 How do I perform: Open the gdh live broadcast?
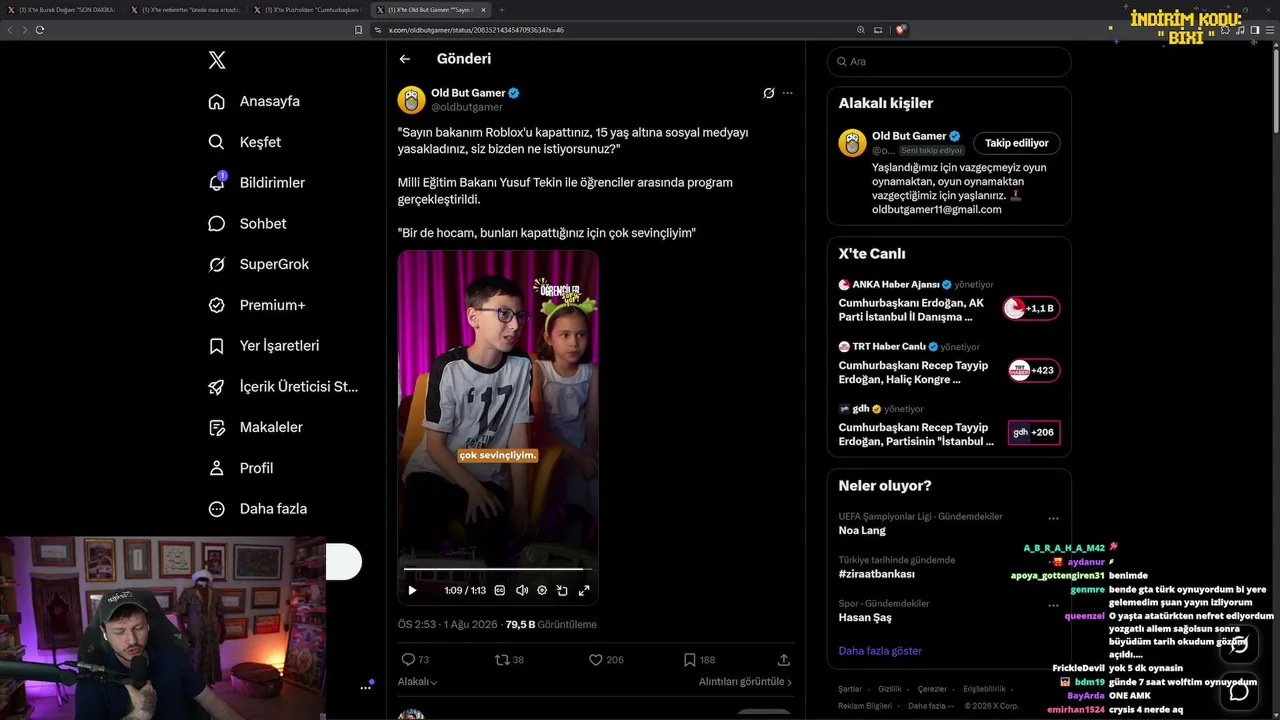949,425
